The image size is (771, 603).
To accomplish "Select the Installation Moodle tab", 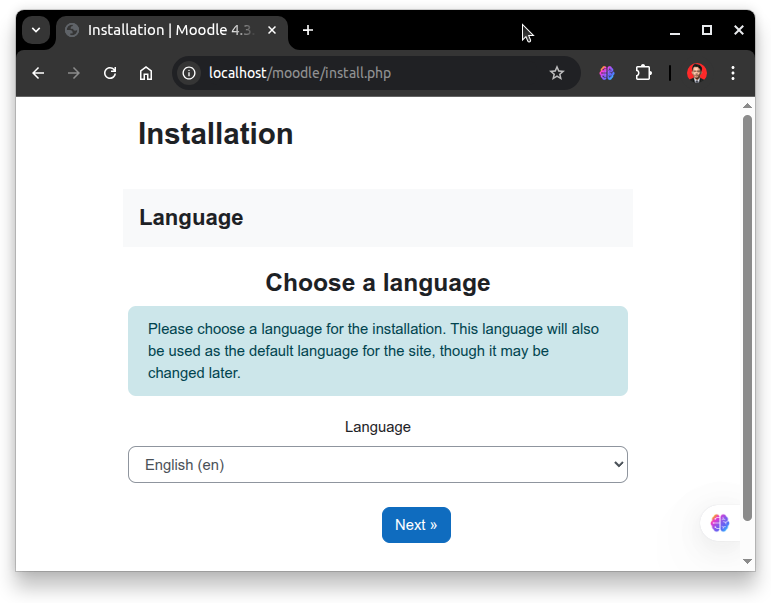I will (x=170, y=30).
